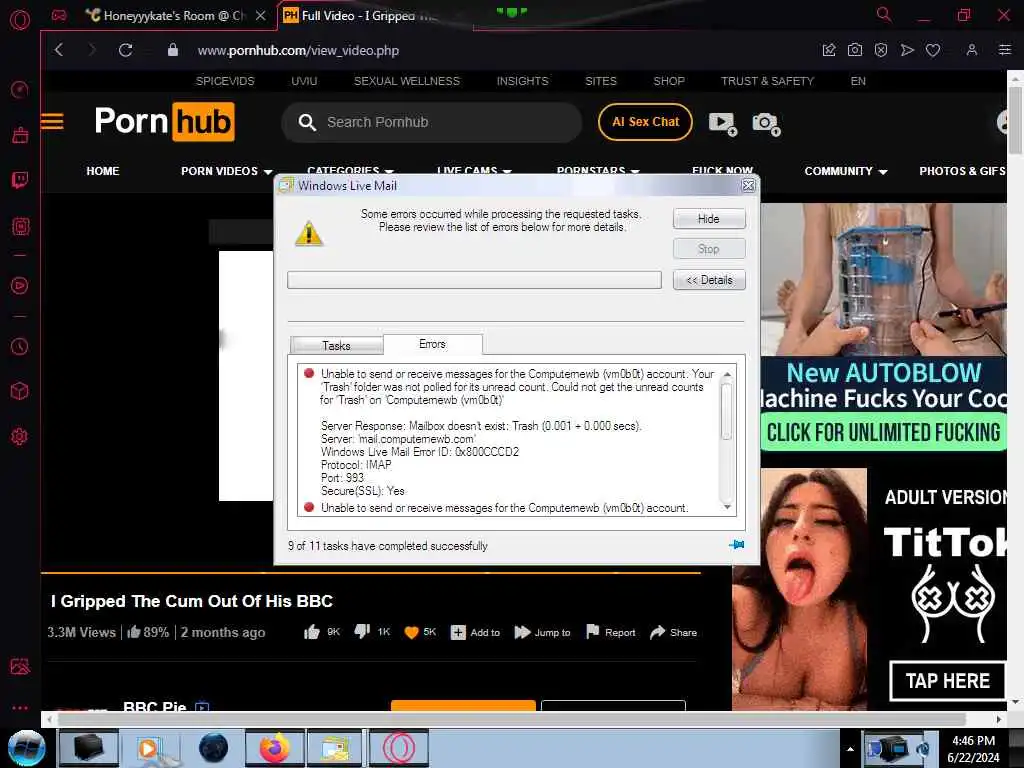Click the heart bookmark icon in address bar

click(x=933, y=50)
